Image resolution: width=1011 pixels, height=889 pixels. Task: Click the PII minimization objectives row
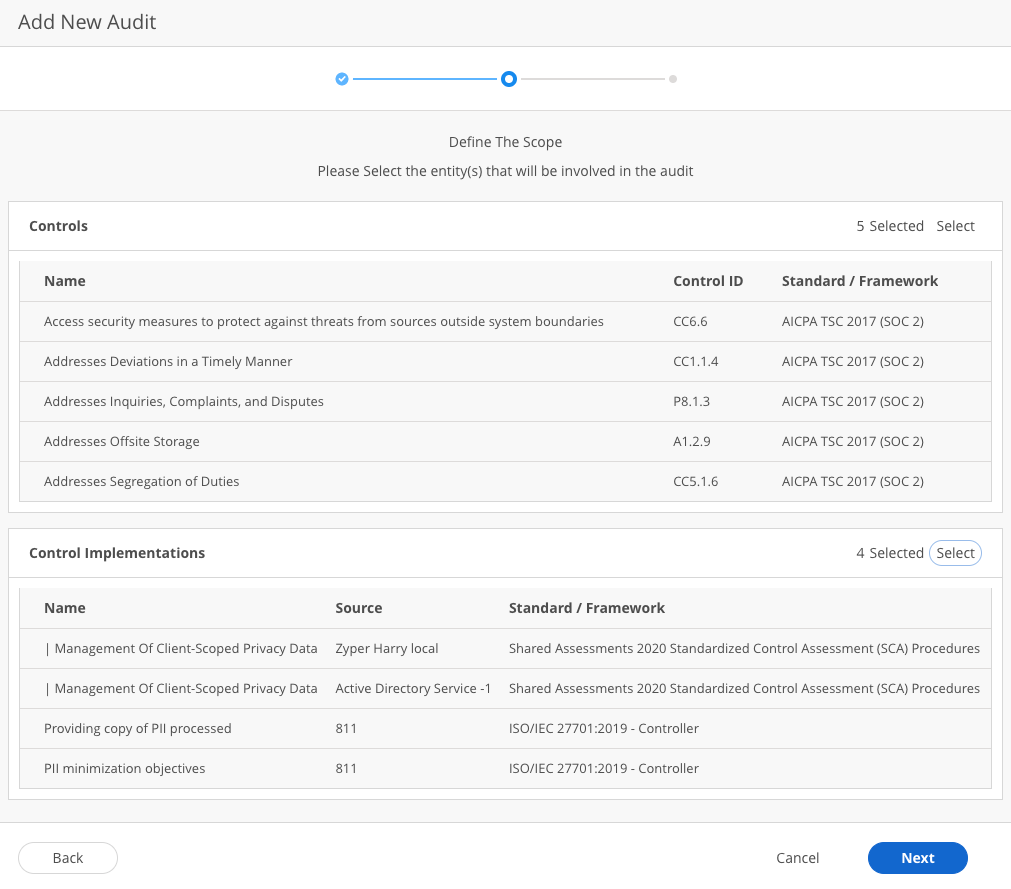coord(505,769)
